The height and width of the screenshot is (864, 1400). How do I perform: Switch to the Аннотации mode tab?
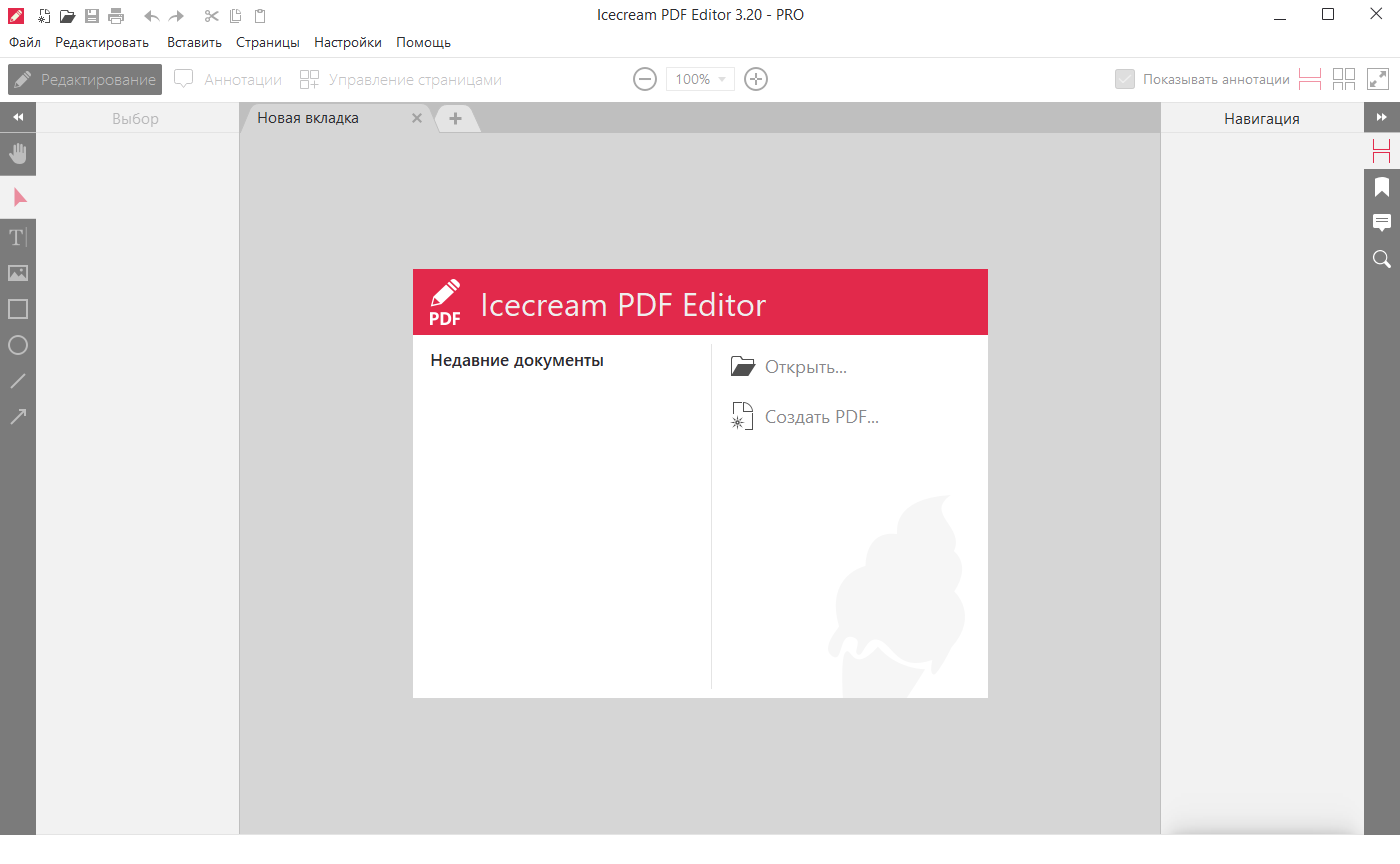point(227,78)
